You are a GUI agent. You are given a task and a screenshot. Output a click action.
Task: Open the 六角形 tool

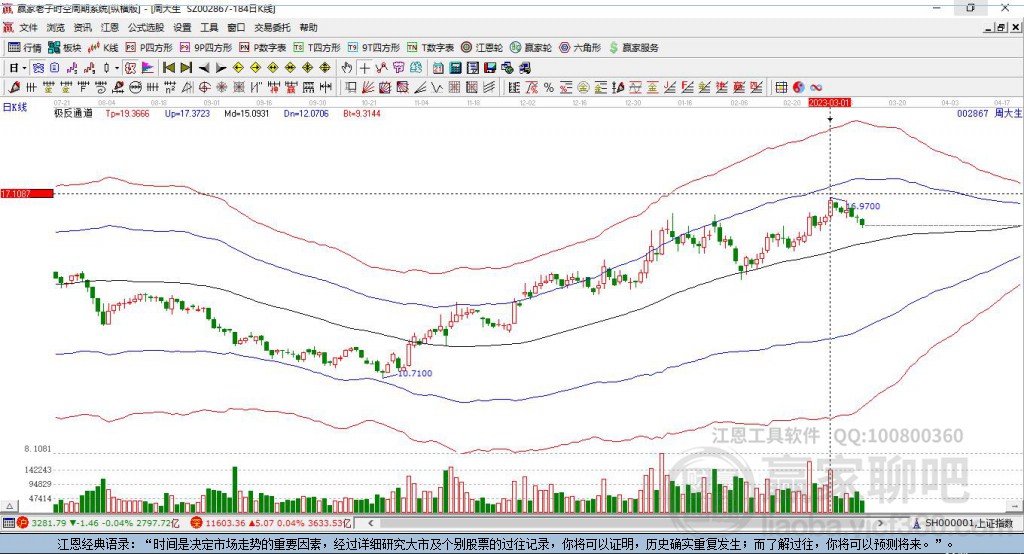[580, 48]
